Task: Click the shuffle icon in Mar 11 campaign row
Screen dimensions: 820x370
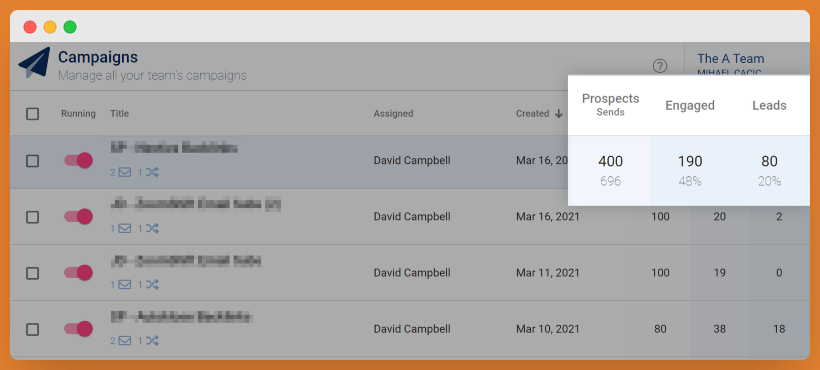Action: (152, 285)
